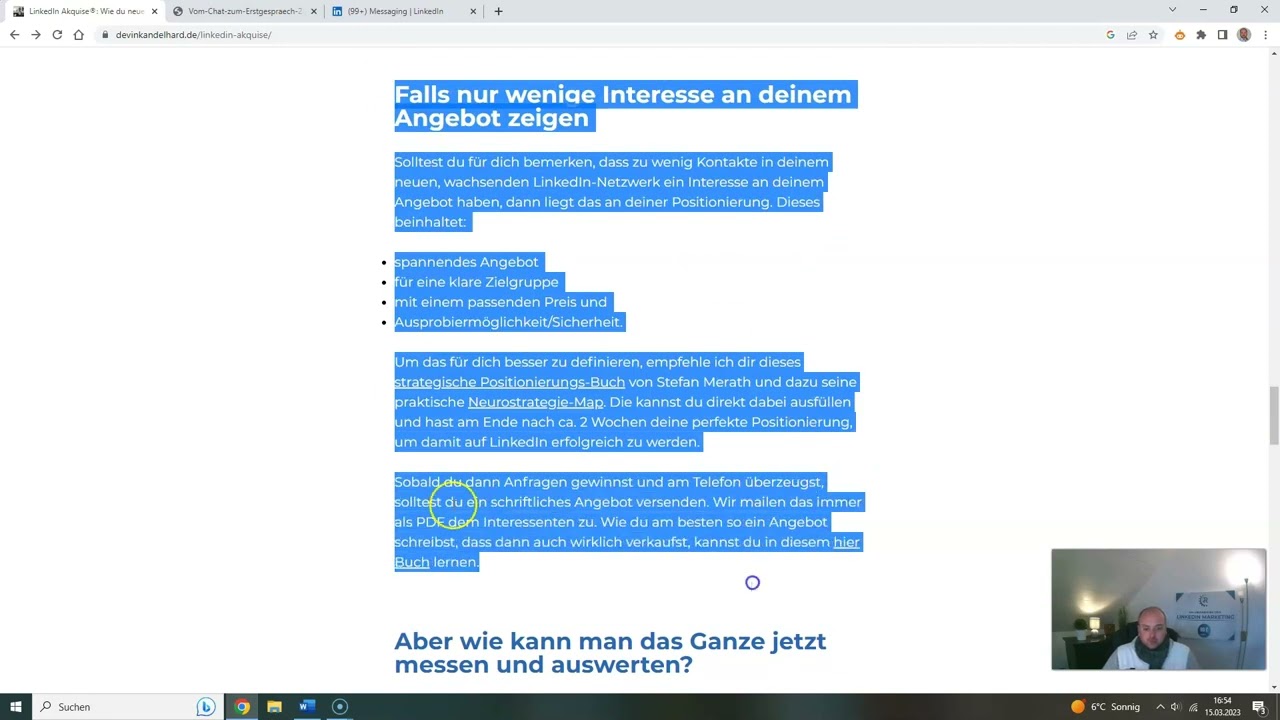This screenshot has height=720, width=1280.
Task: Click the Google icon in address bar
Action: tap(1110, 35)
